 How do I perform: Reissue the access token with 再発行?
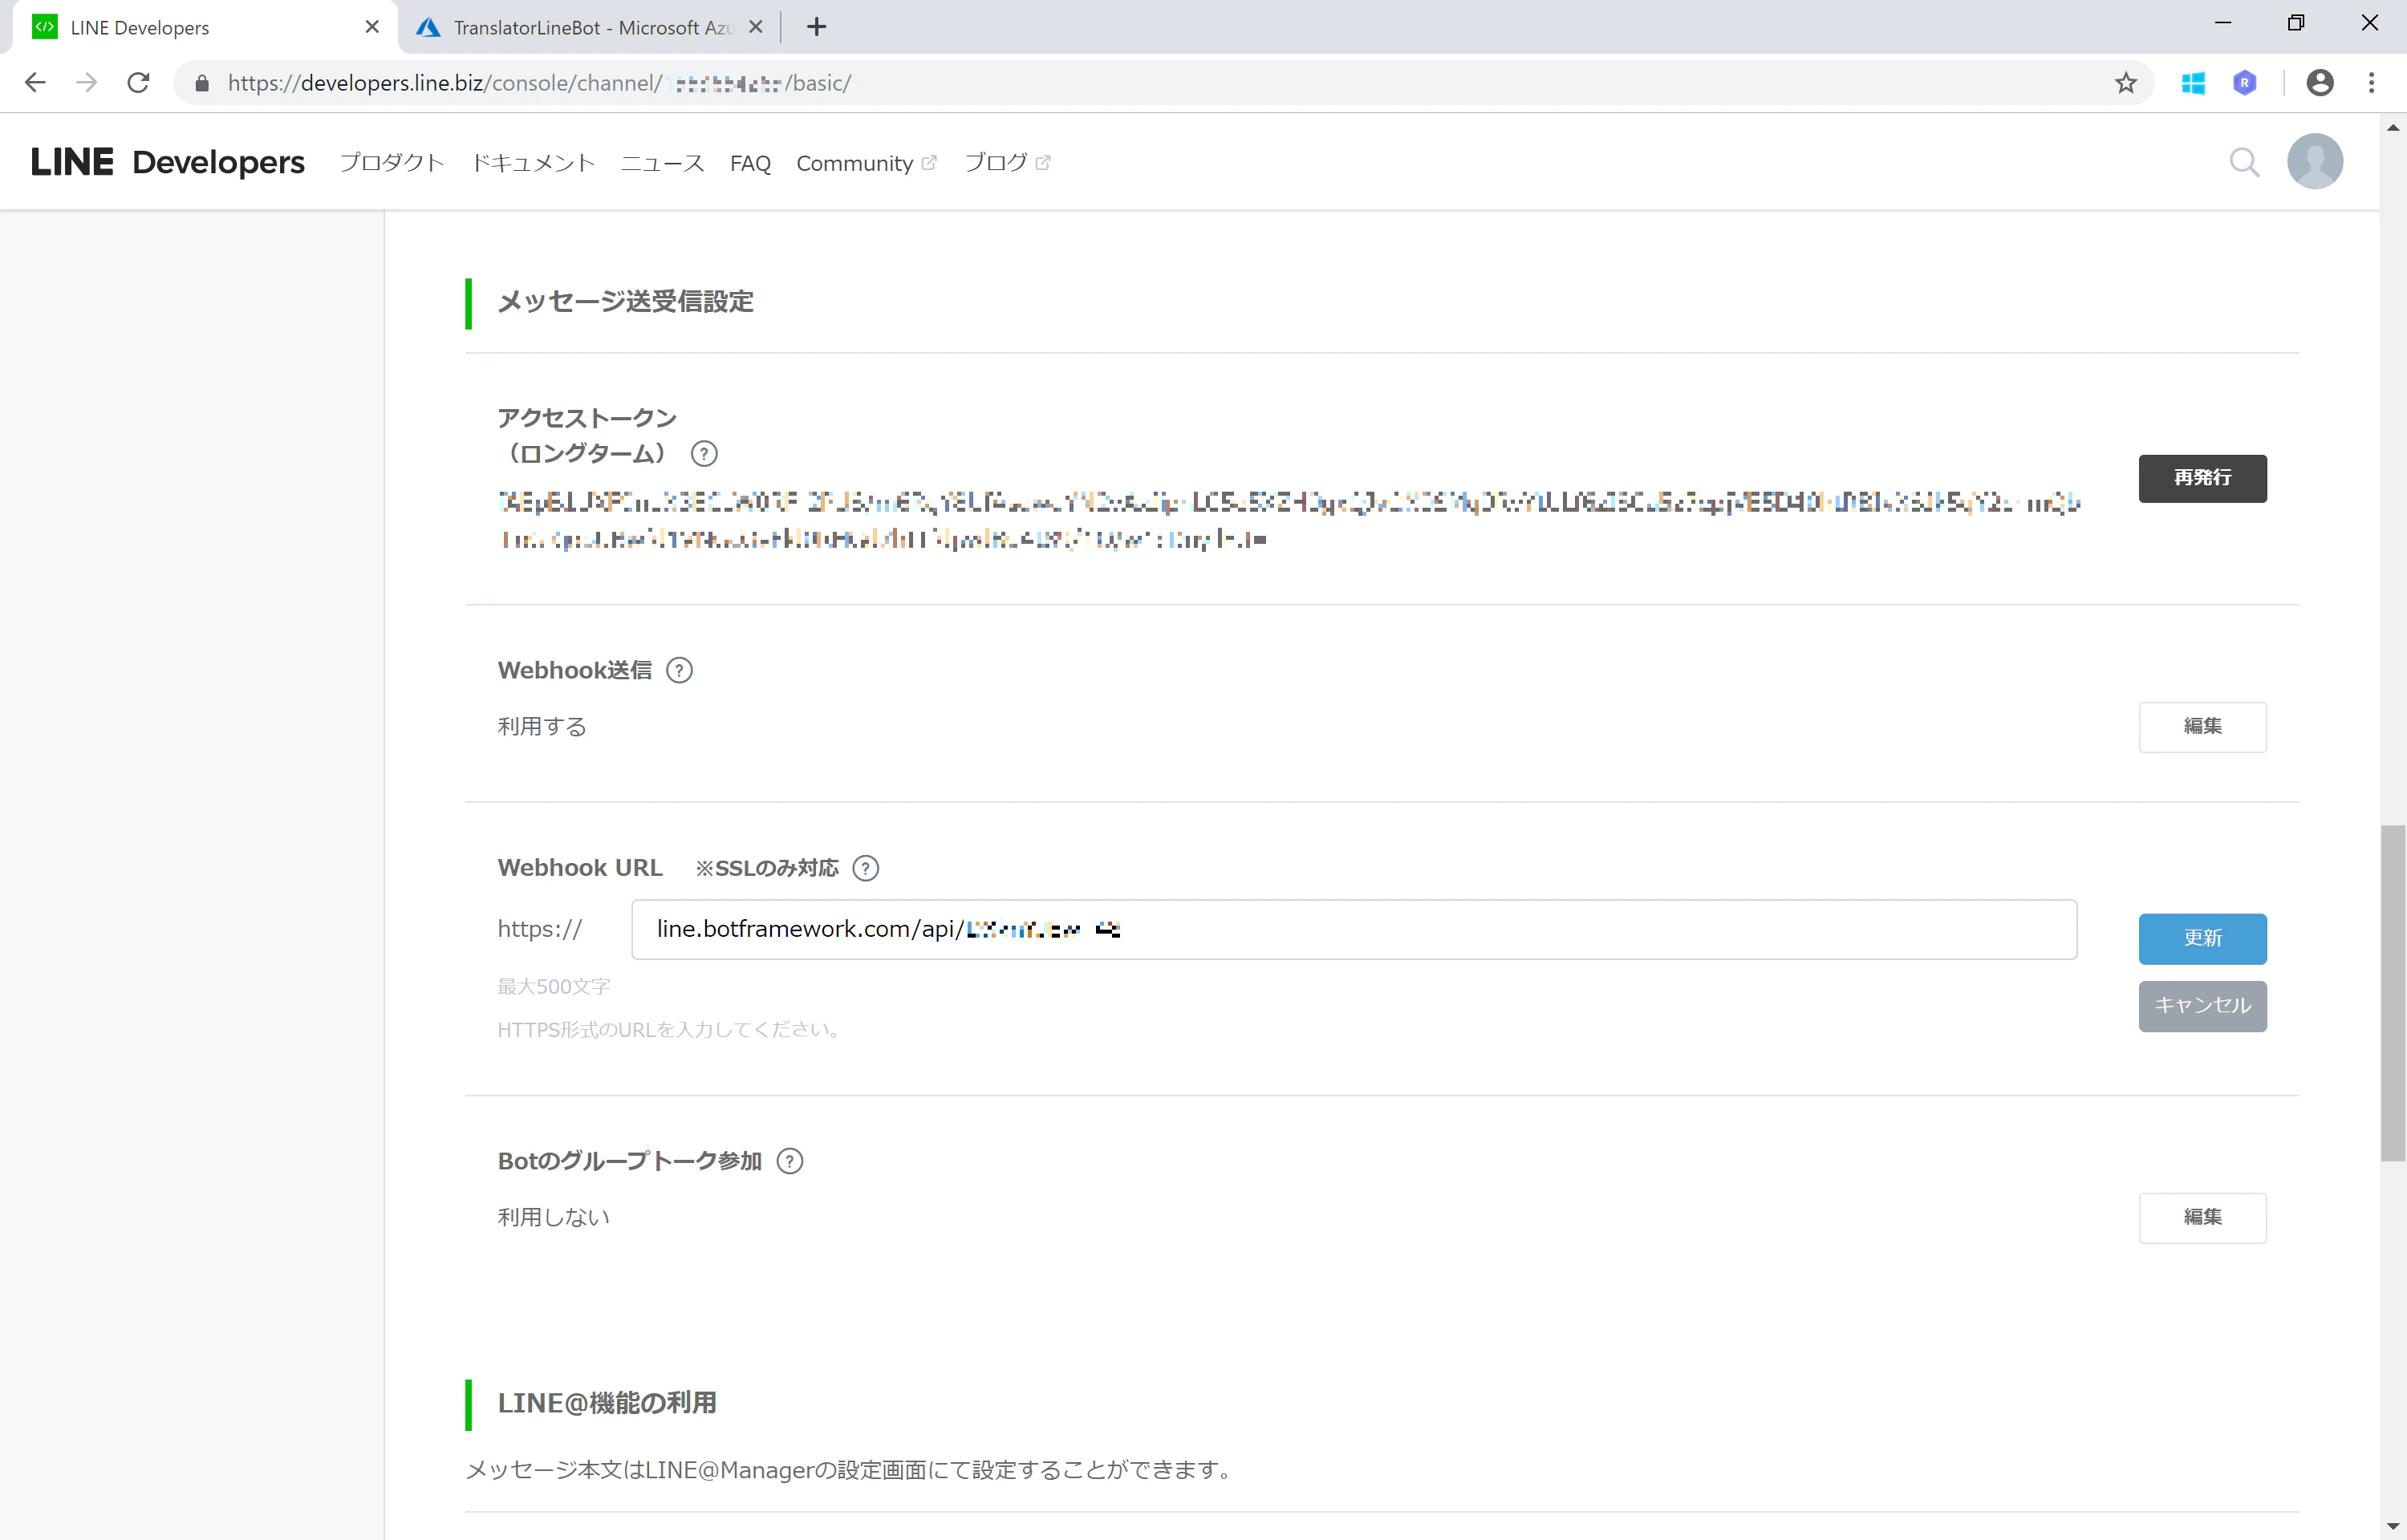coord(2202,478)
